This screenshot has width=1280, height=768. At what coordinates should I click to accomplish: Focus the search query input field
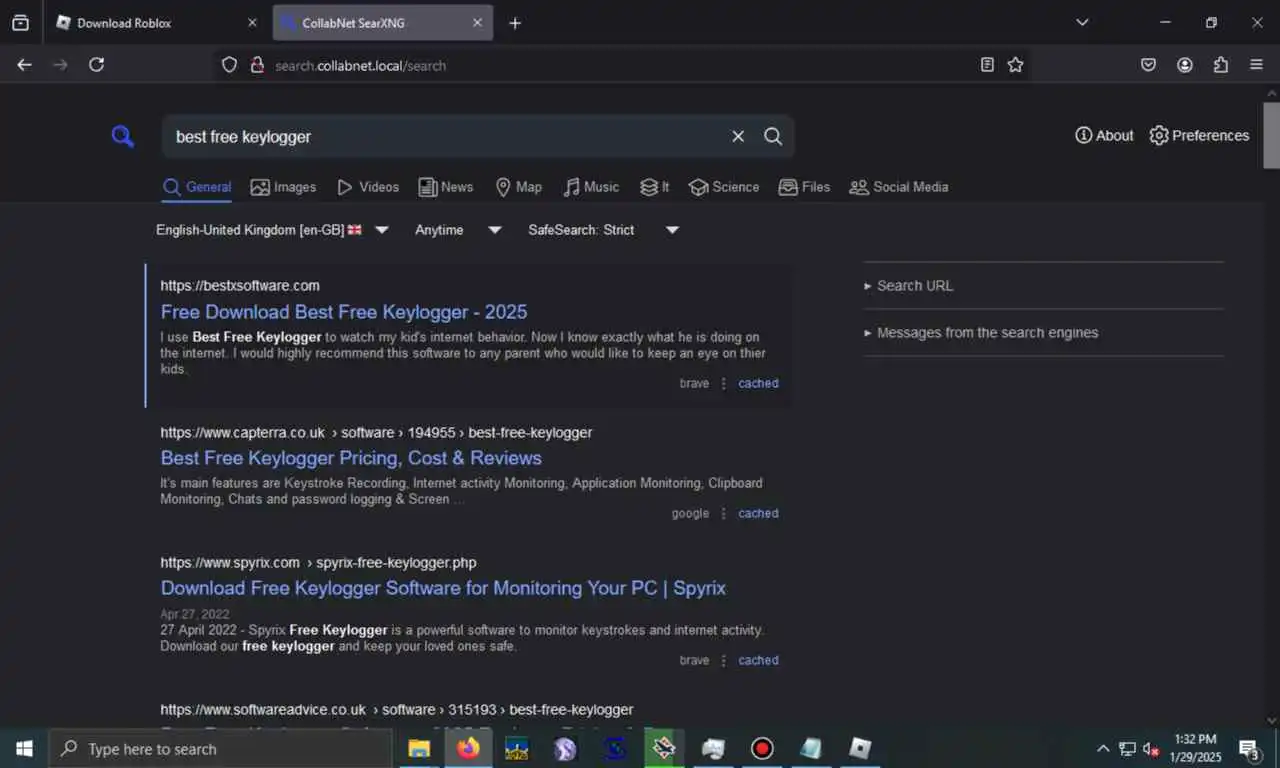(x=445, y=136)
